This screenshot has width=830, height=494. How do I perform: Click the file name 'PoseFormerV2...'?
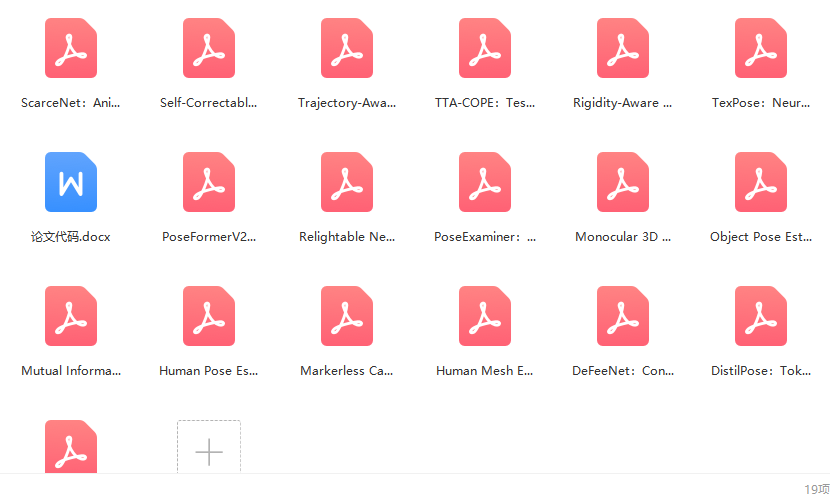pos(209,237)
